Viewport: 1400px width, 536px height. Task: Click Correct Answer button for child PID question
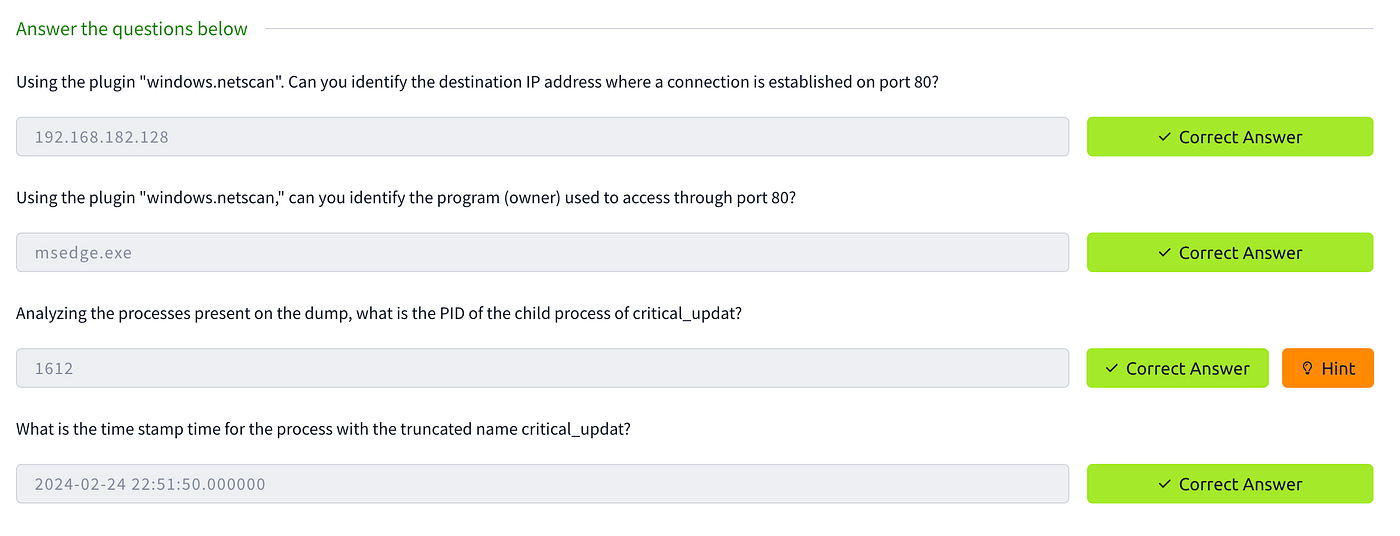point(1177,368)
